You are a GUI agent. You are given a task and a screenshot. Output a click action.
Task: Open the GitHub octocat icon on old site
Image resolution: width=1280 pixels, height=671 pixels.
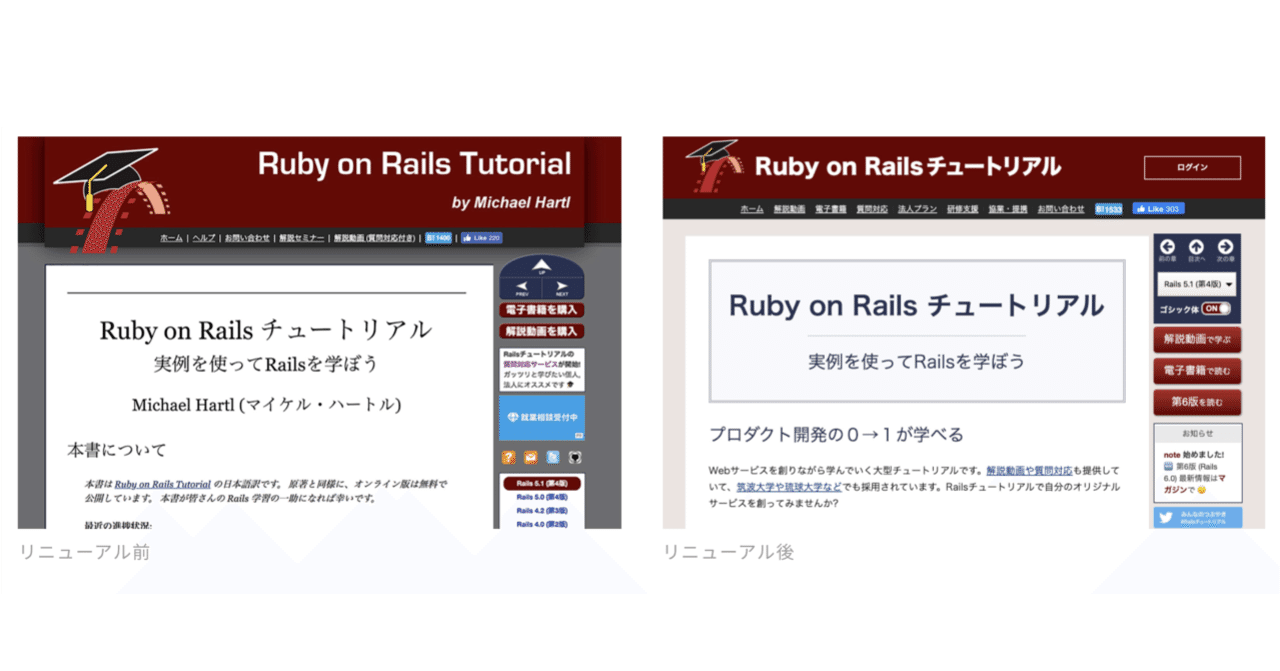coord(575,457)
